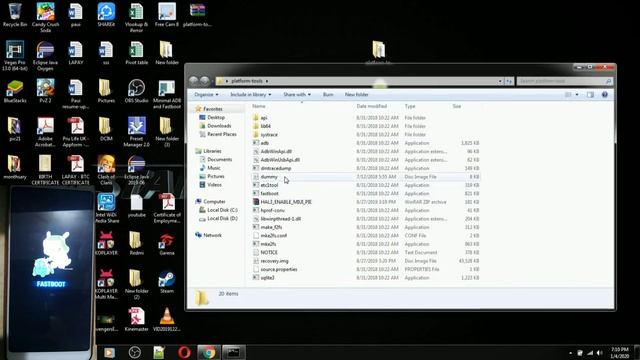Toggle the Explorer preview pane button

click(590, 95)
